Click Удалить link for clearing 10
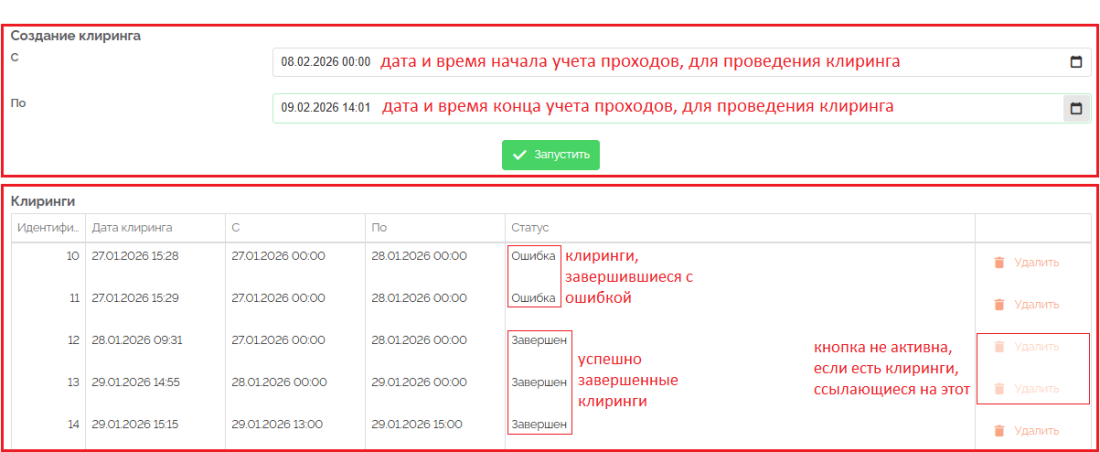The height and width of the screenshot is (452, 1100). point(1036,262)
